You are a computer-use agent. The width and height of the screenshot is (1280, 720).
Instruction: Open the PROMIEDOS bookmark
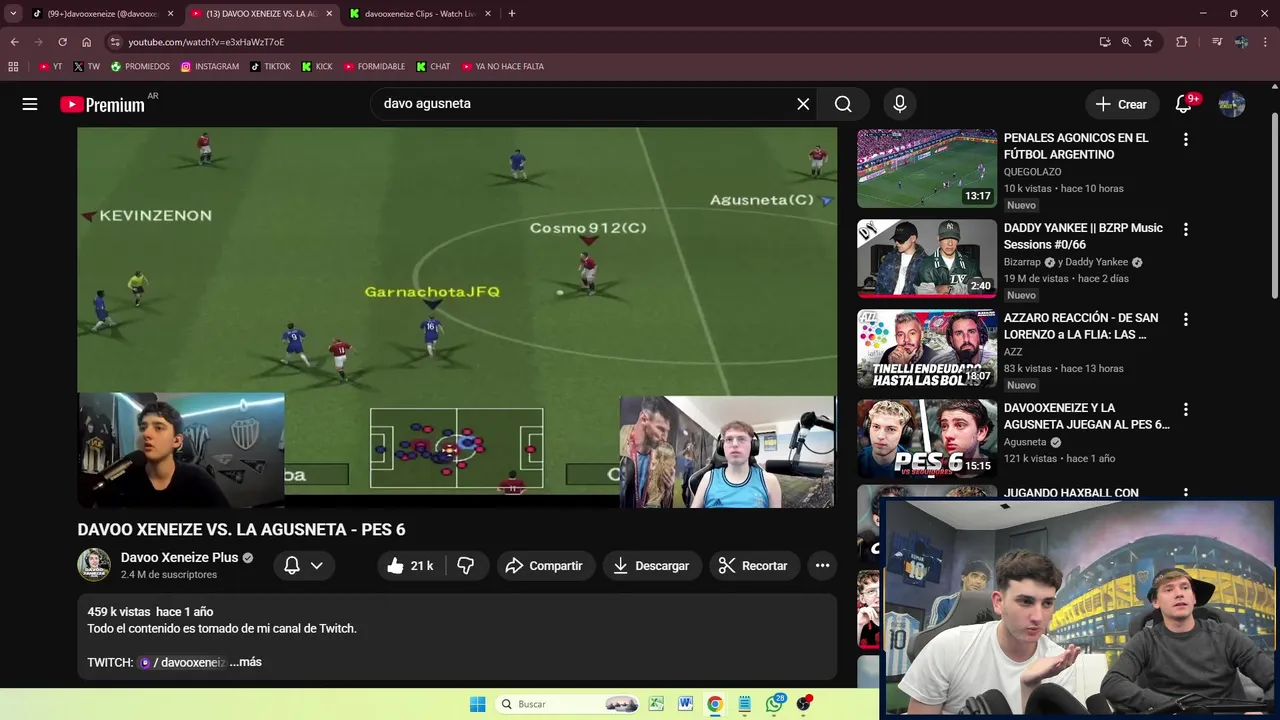(140, 67)
